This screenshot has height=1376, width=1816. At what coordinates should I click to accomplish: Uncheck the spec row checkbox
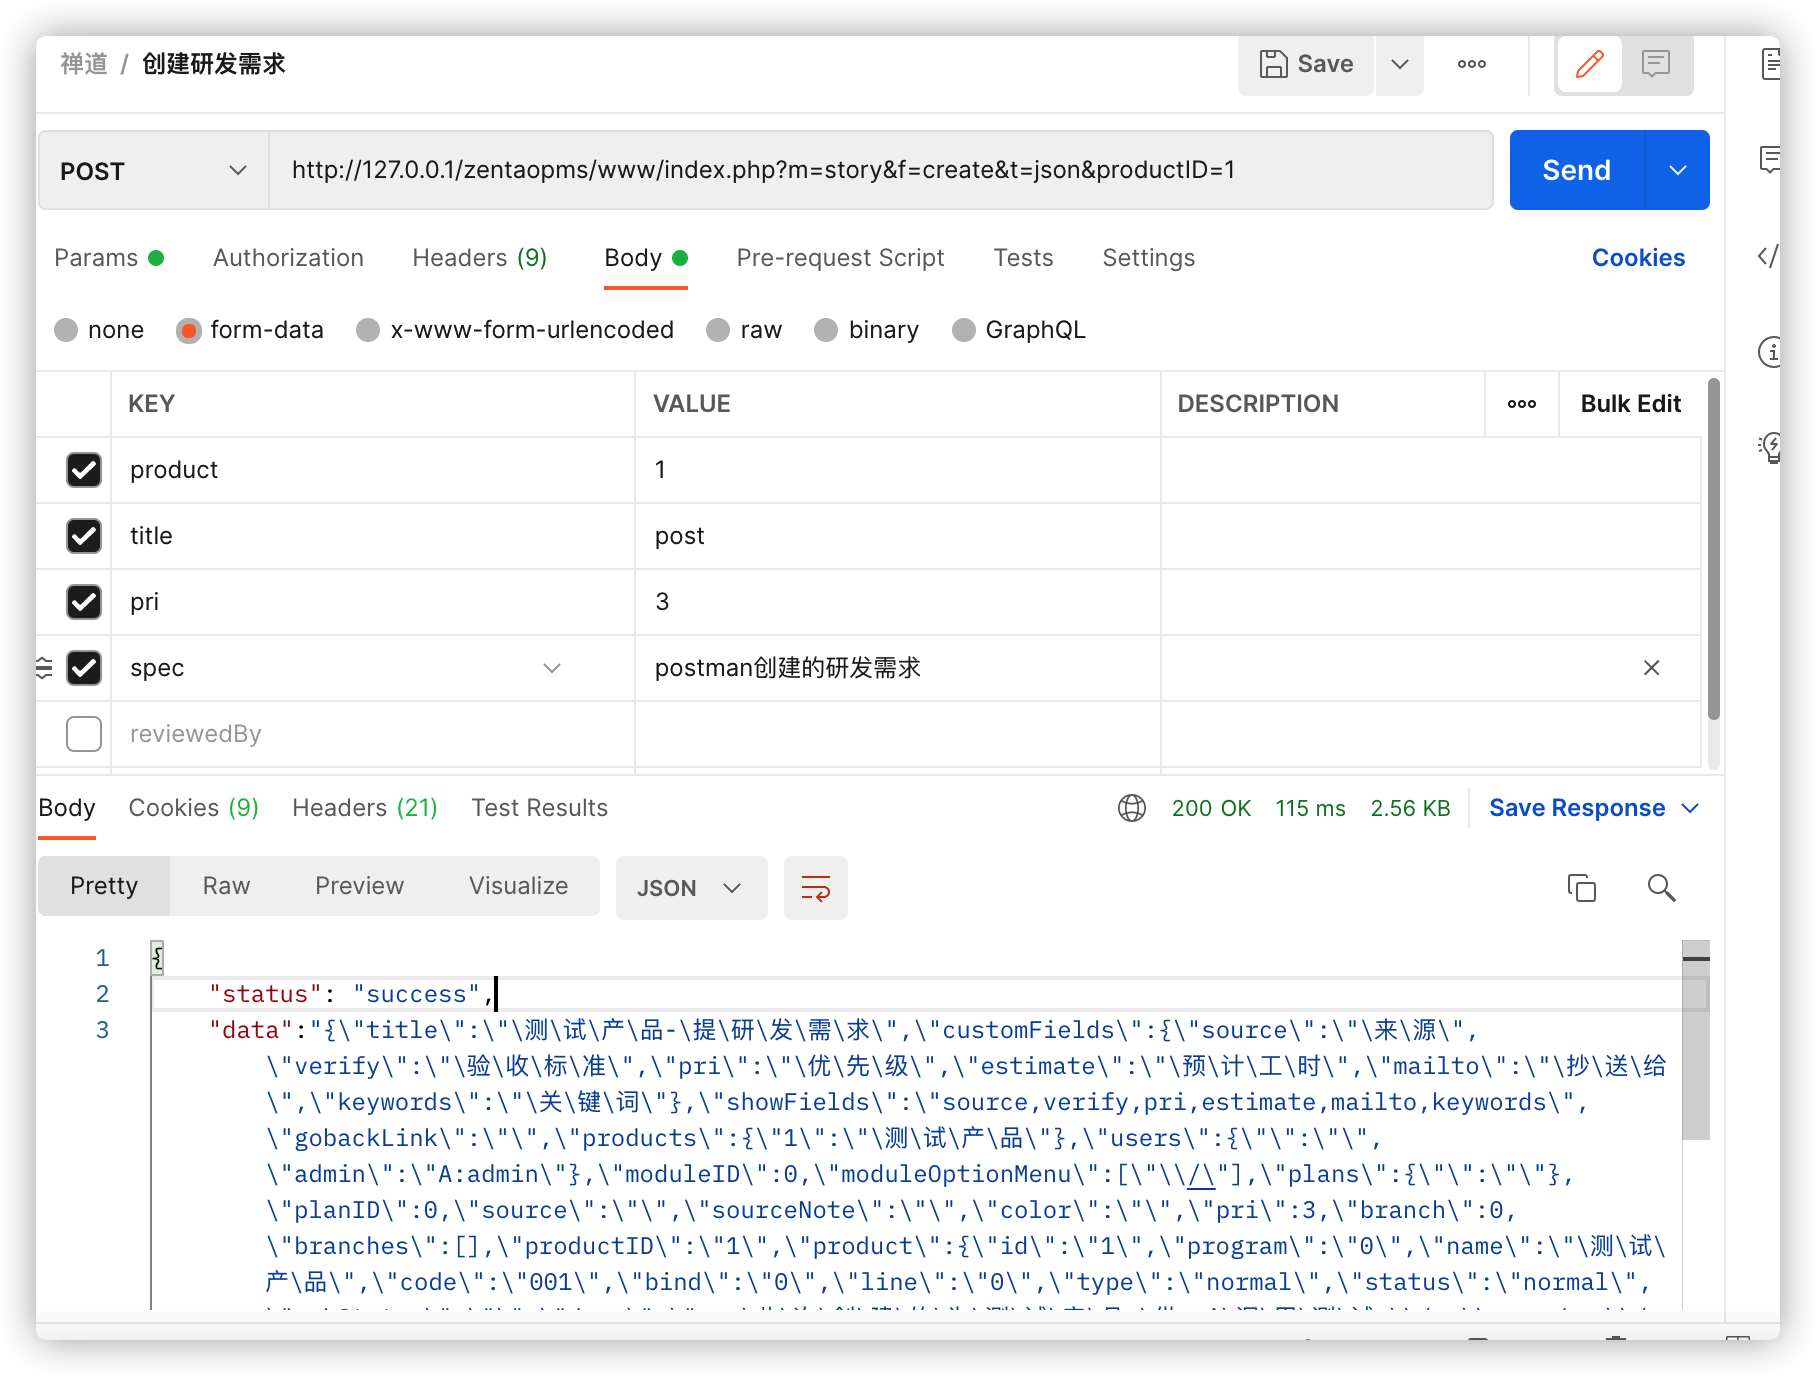[84, 668]
